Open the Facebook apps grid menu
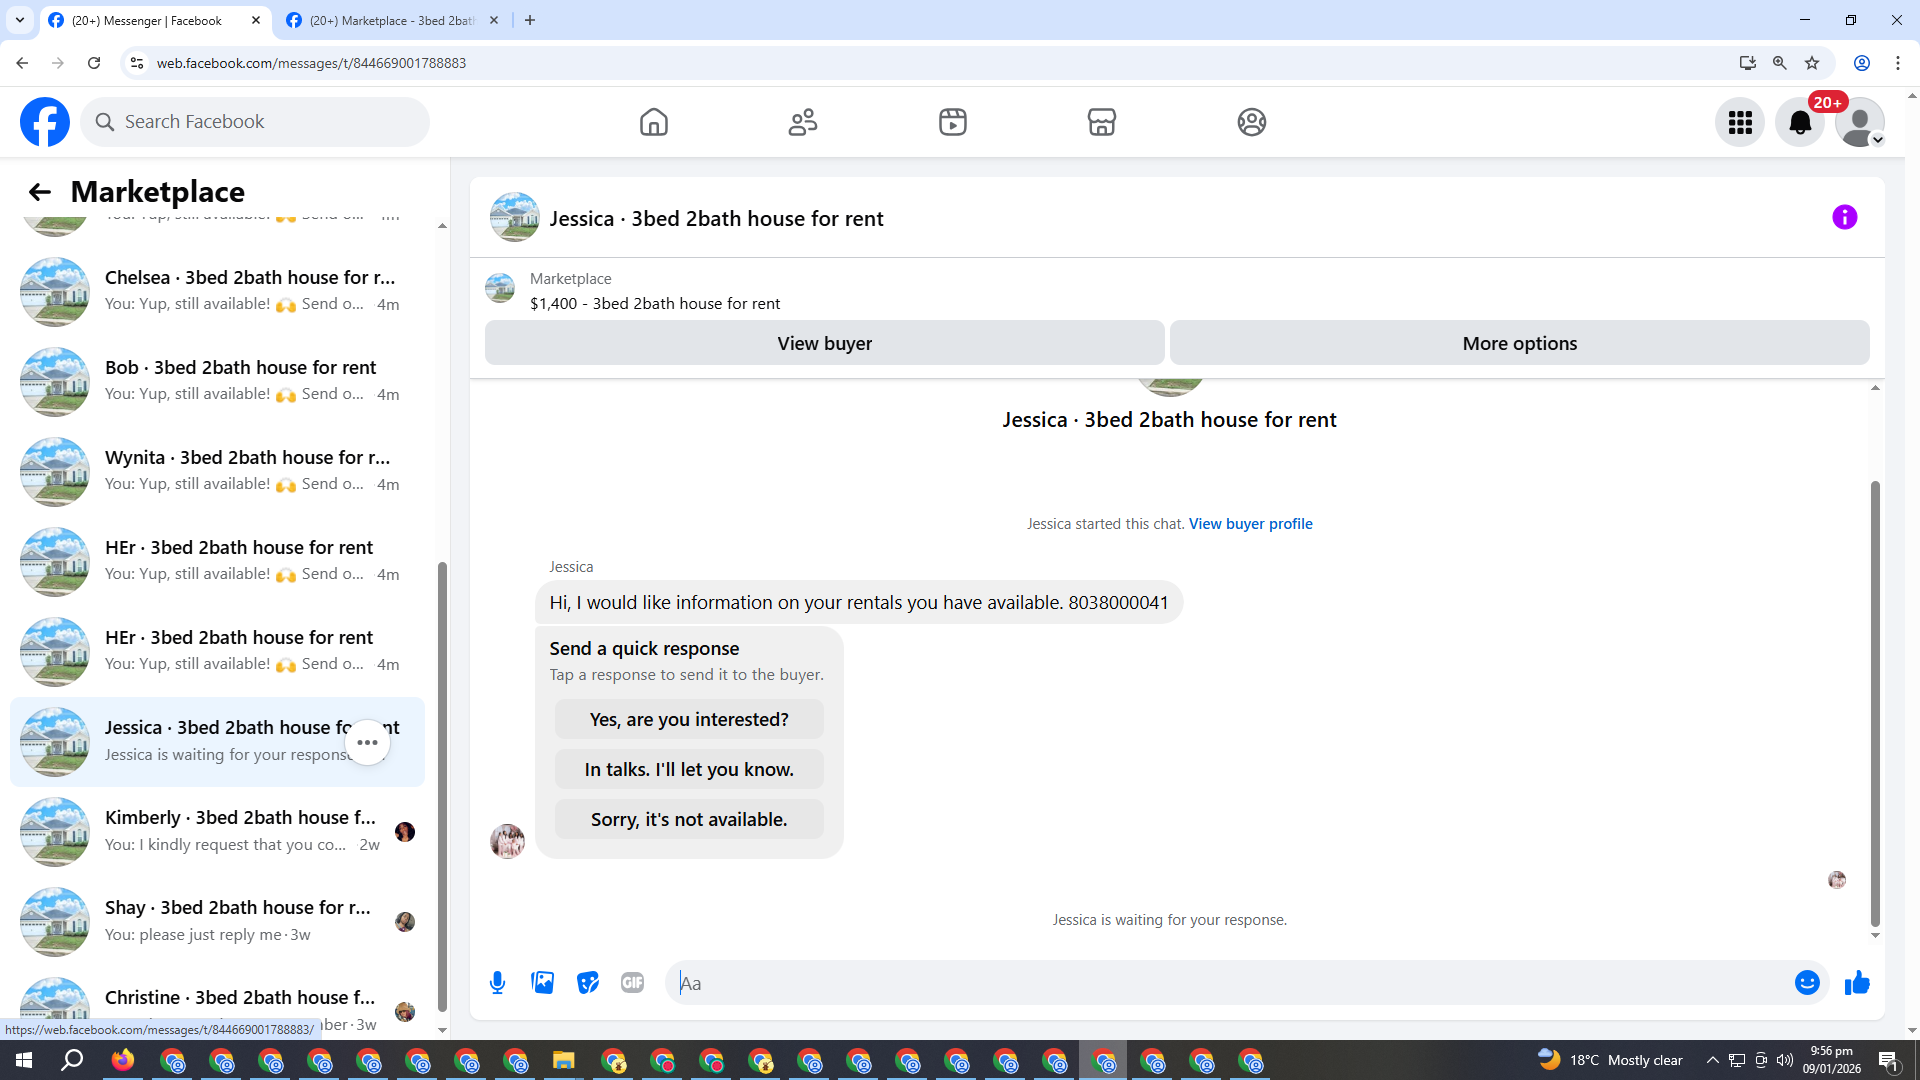The width and height of the screenshot is (1920, 1080). 1740,122
